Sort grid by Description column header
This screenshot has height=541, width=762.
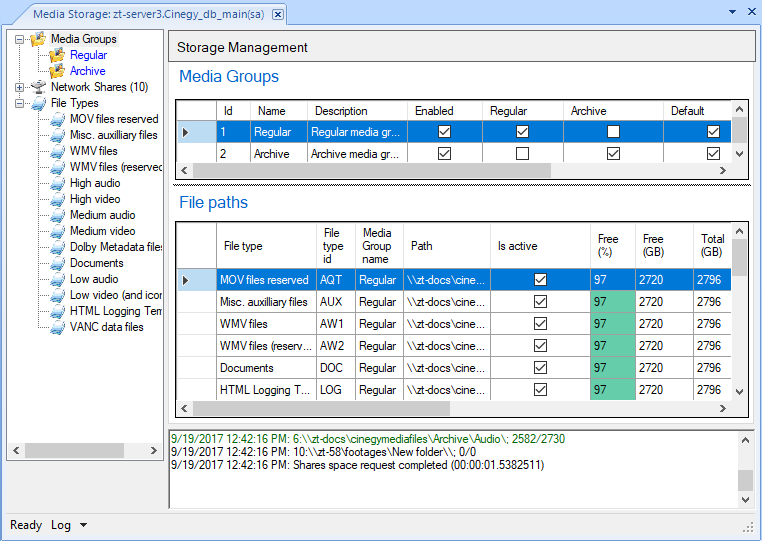click(x=357, y=111)
